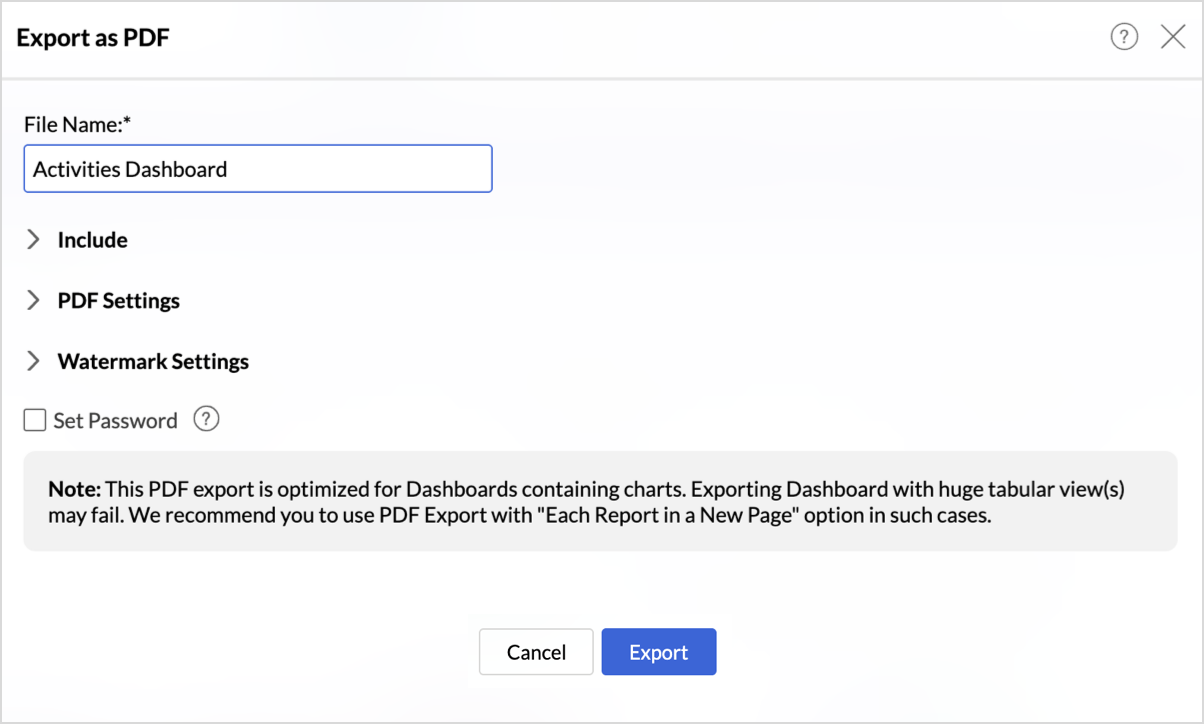Click the help icon beside Set Password

pos(206,420)
